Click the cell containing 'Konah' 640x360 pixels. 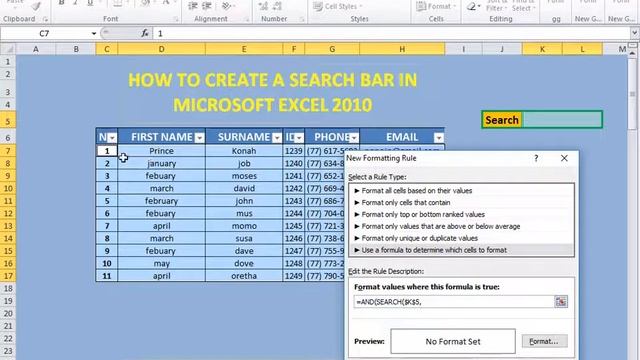point(244,151)
